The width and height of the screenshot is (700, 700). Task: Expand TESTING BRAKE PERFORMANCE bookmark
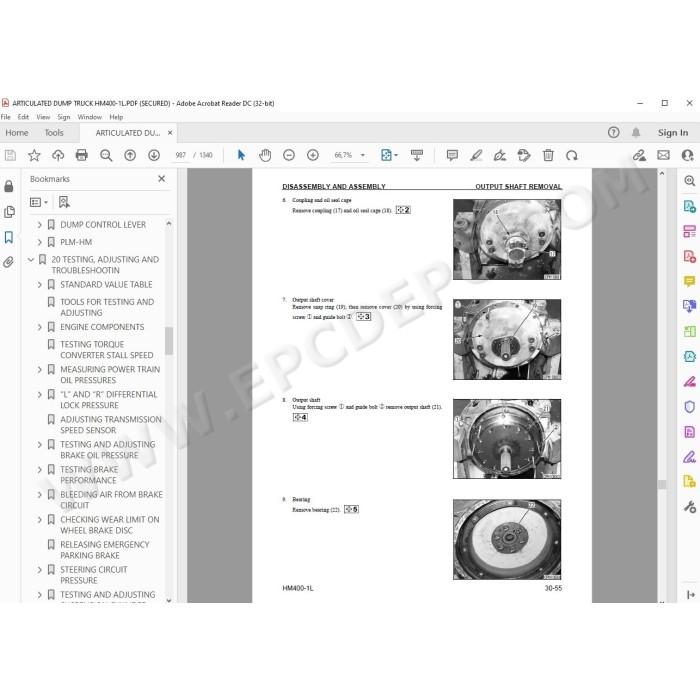pyautogui.click(x=39, y=470)
